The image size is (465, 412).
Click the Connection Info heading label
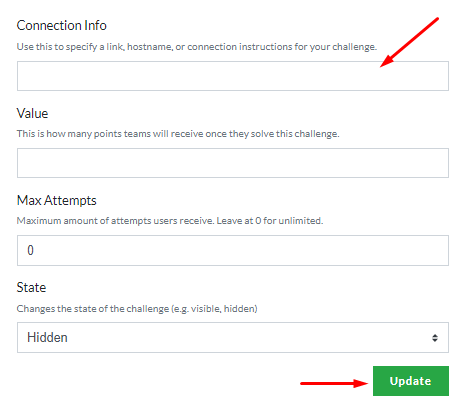click(62, 25)
